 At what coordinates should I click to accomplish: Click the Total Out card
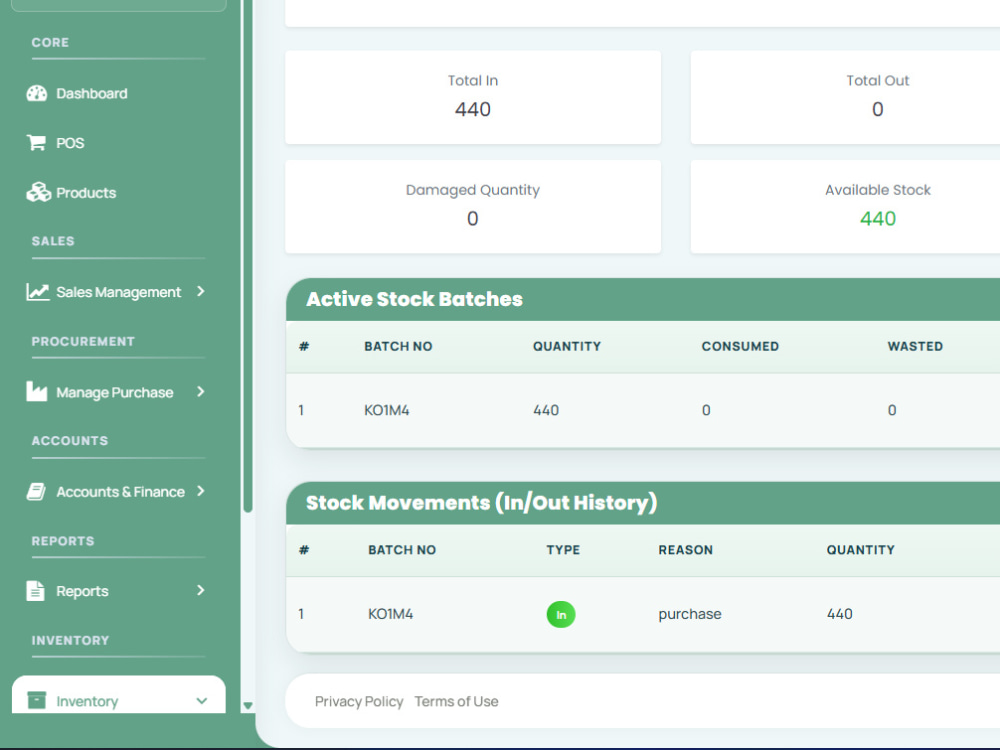(845, 97)
